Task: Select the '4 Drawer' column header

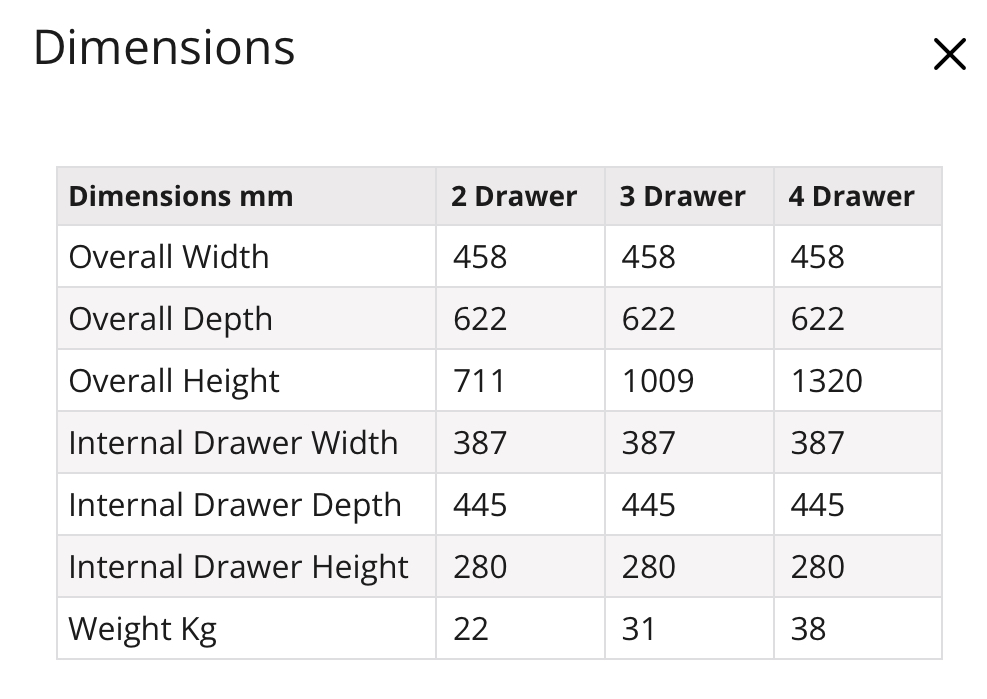Action: click(x=851, y=196)
